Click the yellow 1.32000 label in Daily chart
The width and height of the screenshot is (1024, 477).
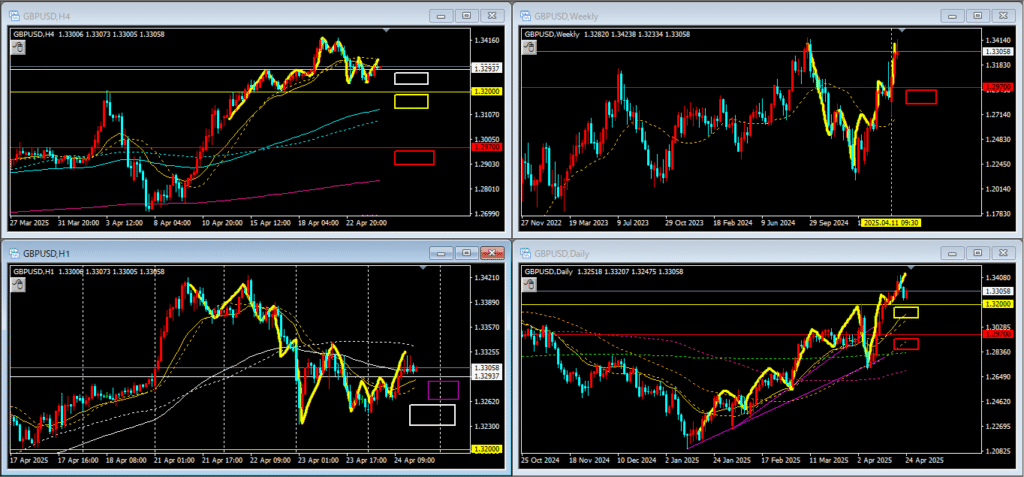click(x=999, y=304)
